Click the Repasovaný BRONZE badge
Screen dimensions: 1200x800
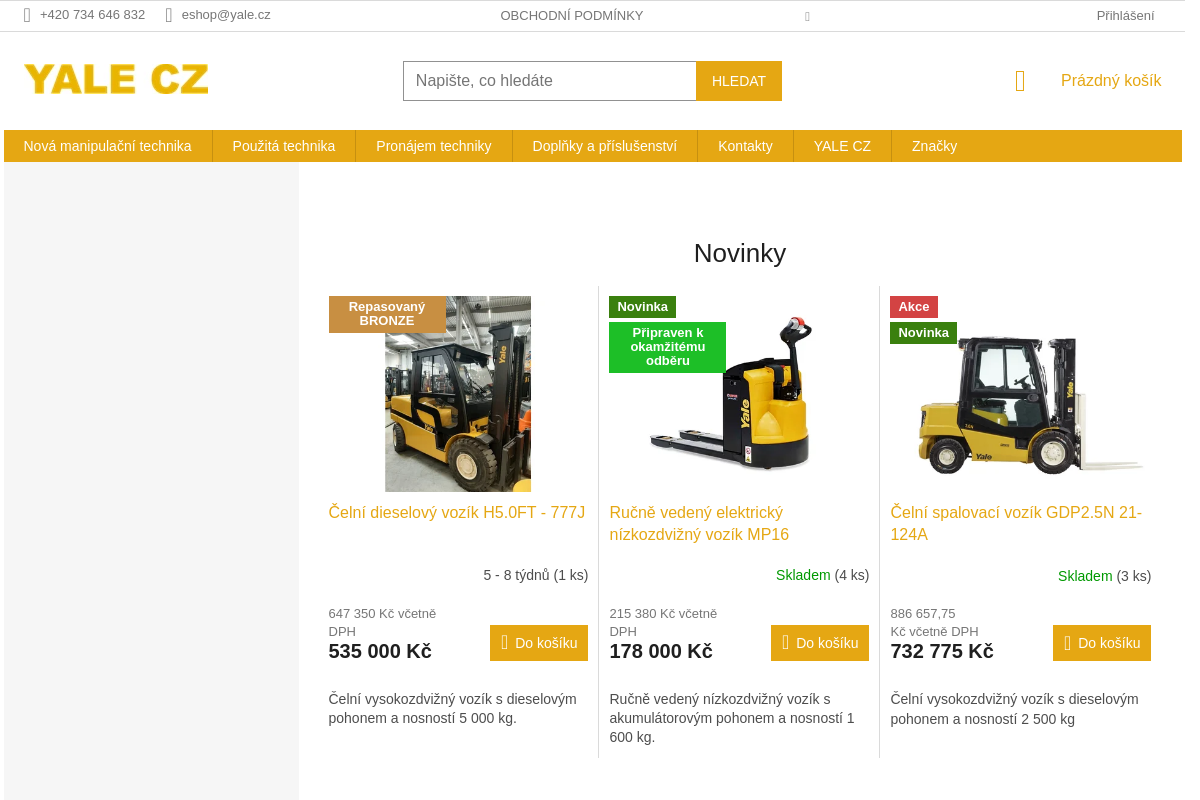click(x=387, y=314)
